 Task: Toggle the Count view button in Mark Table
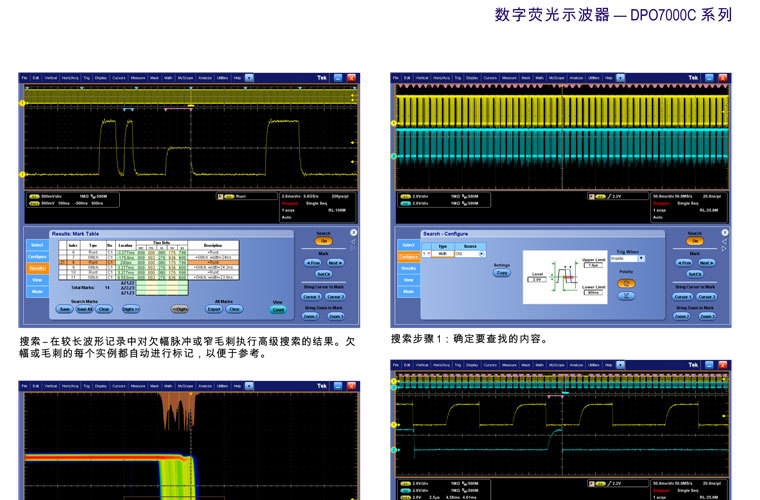278,310
